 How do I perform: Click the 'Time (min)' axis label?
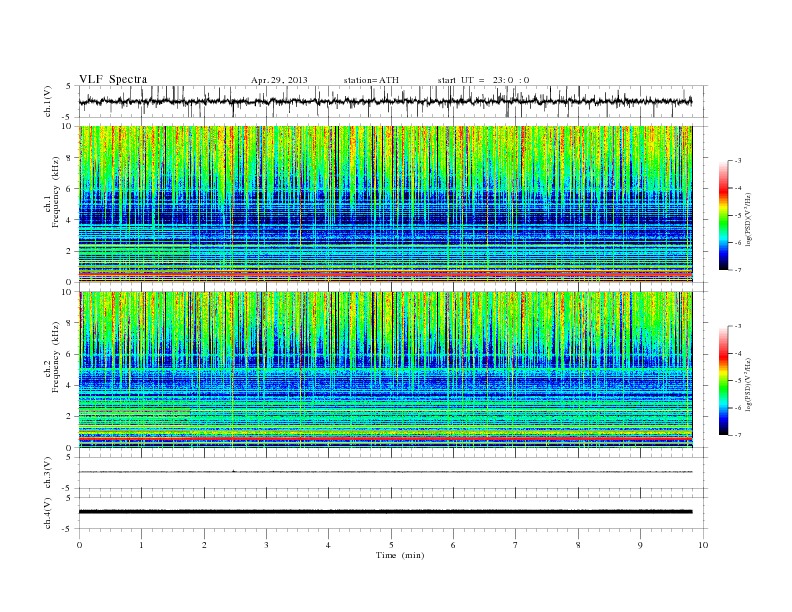400,555
